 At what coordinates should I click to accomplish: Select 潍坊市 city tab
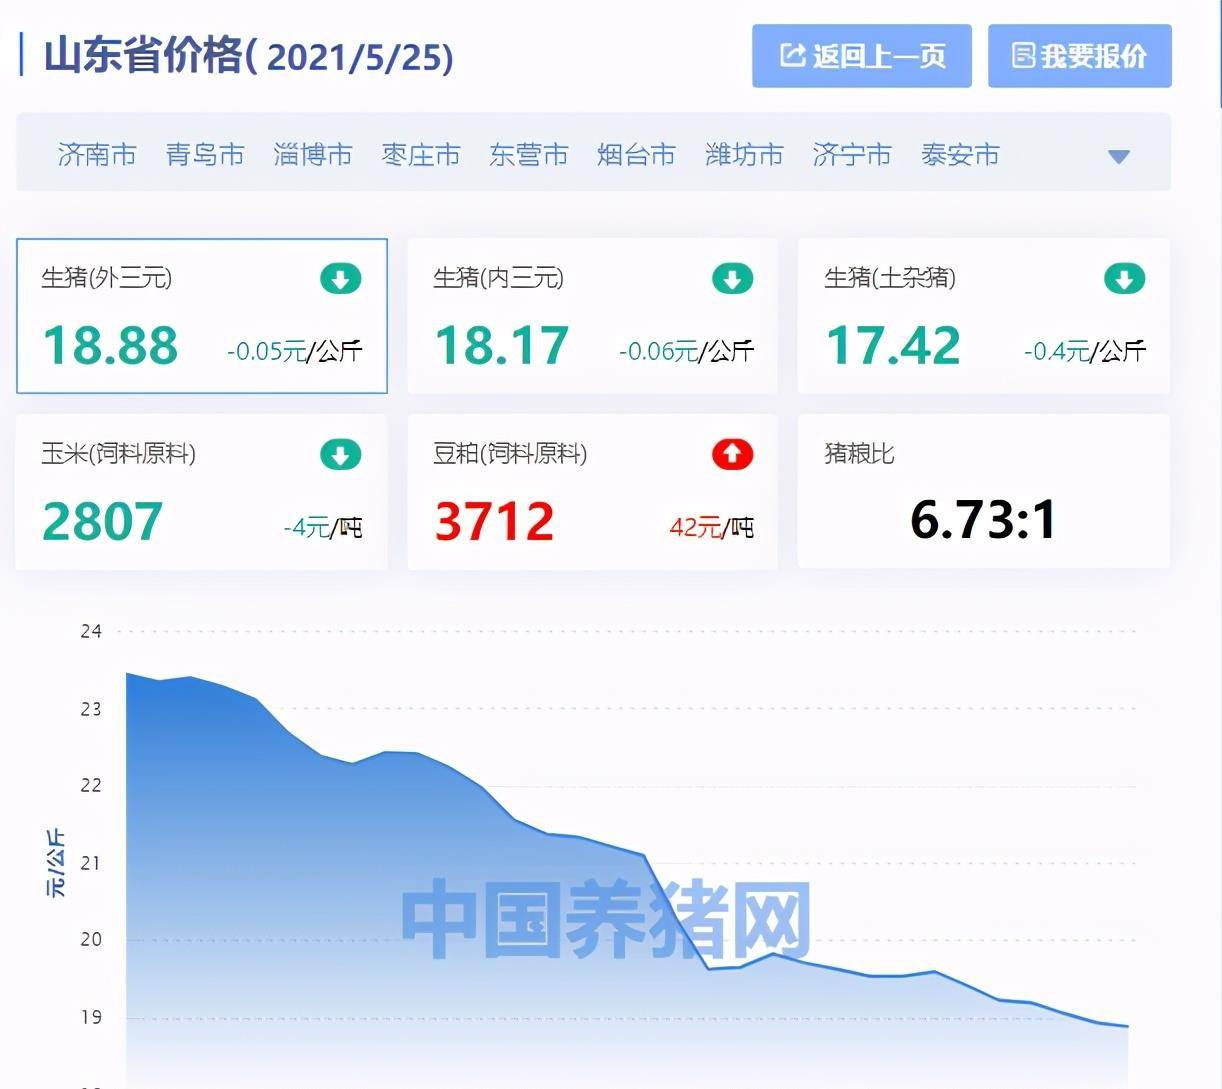[744, 155]
